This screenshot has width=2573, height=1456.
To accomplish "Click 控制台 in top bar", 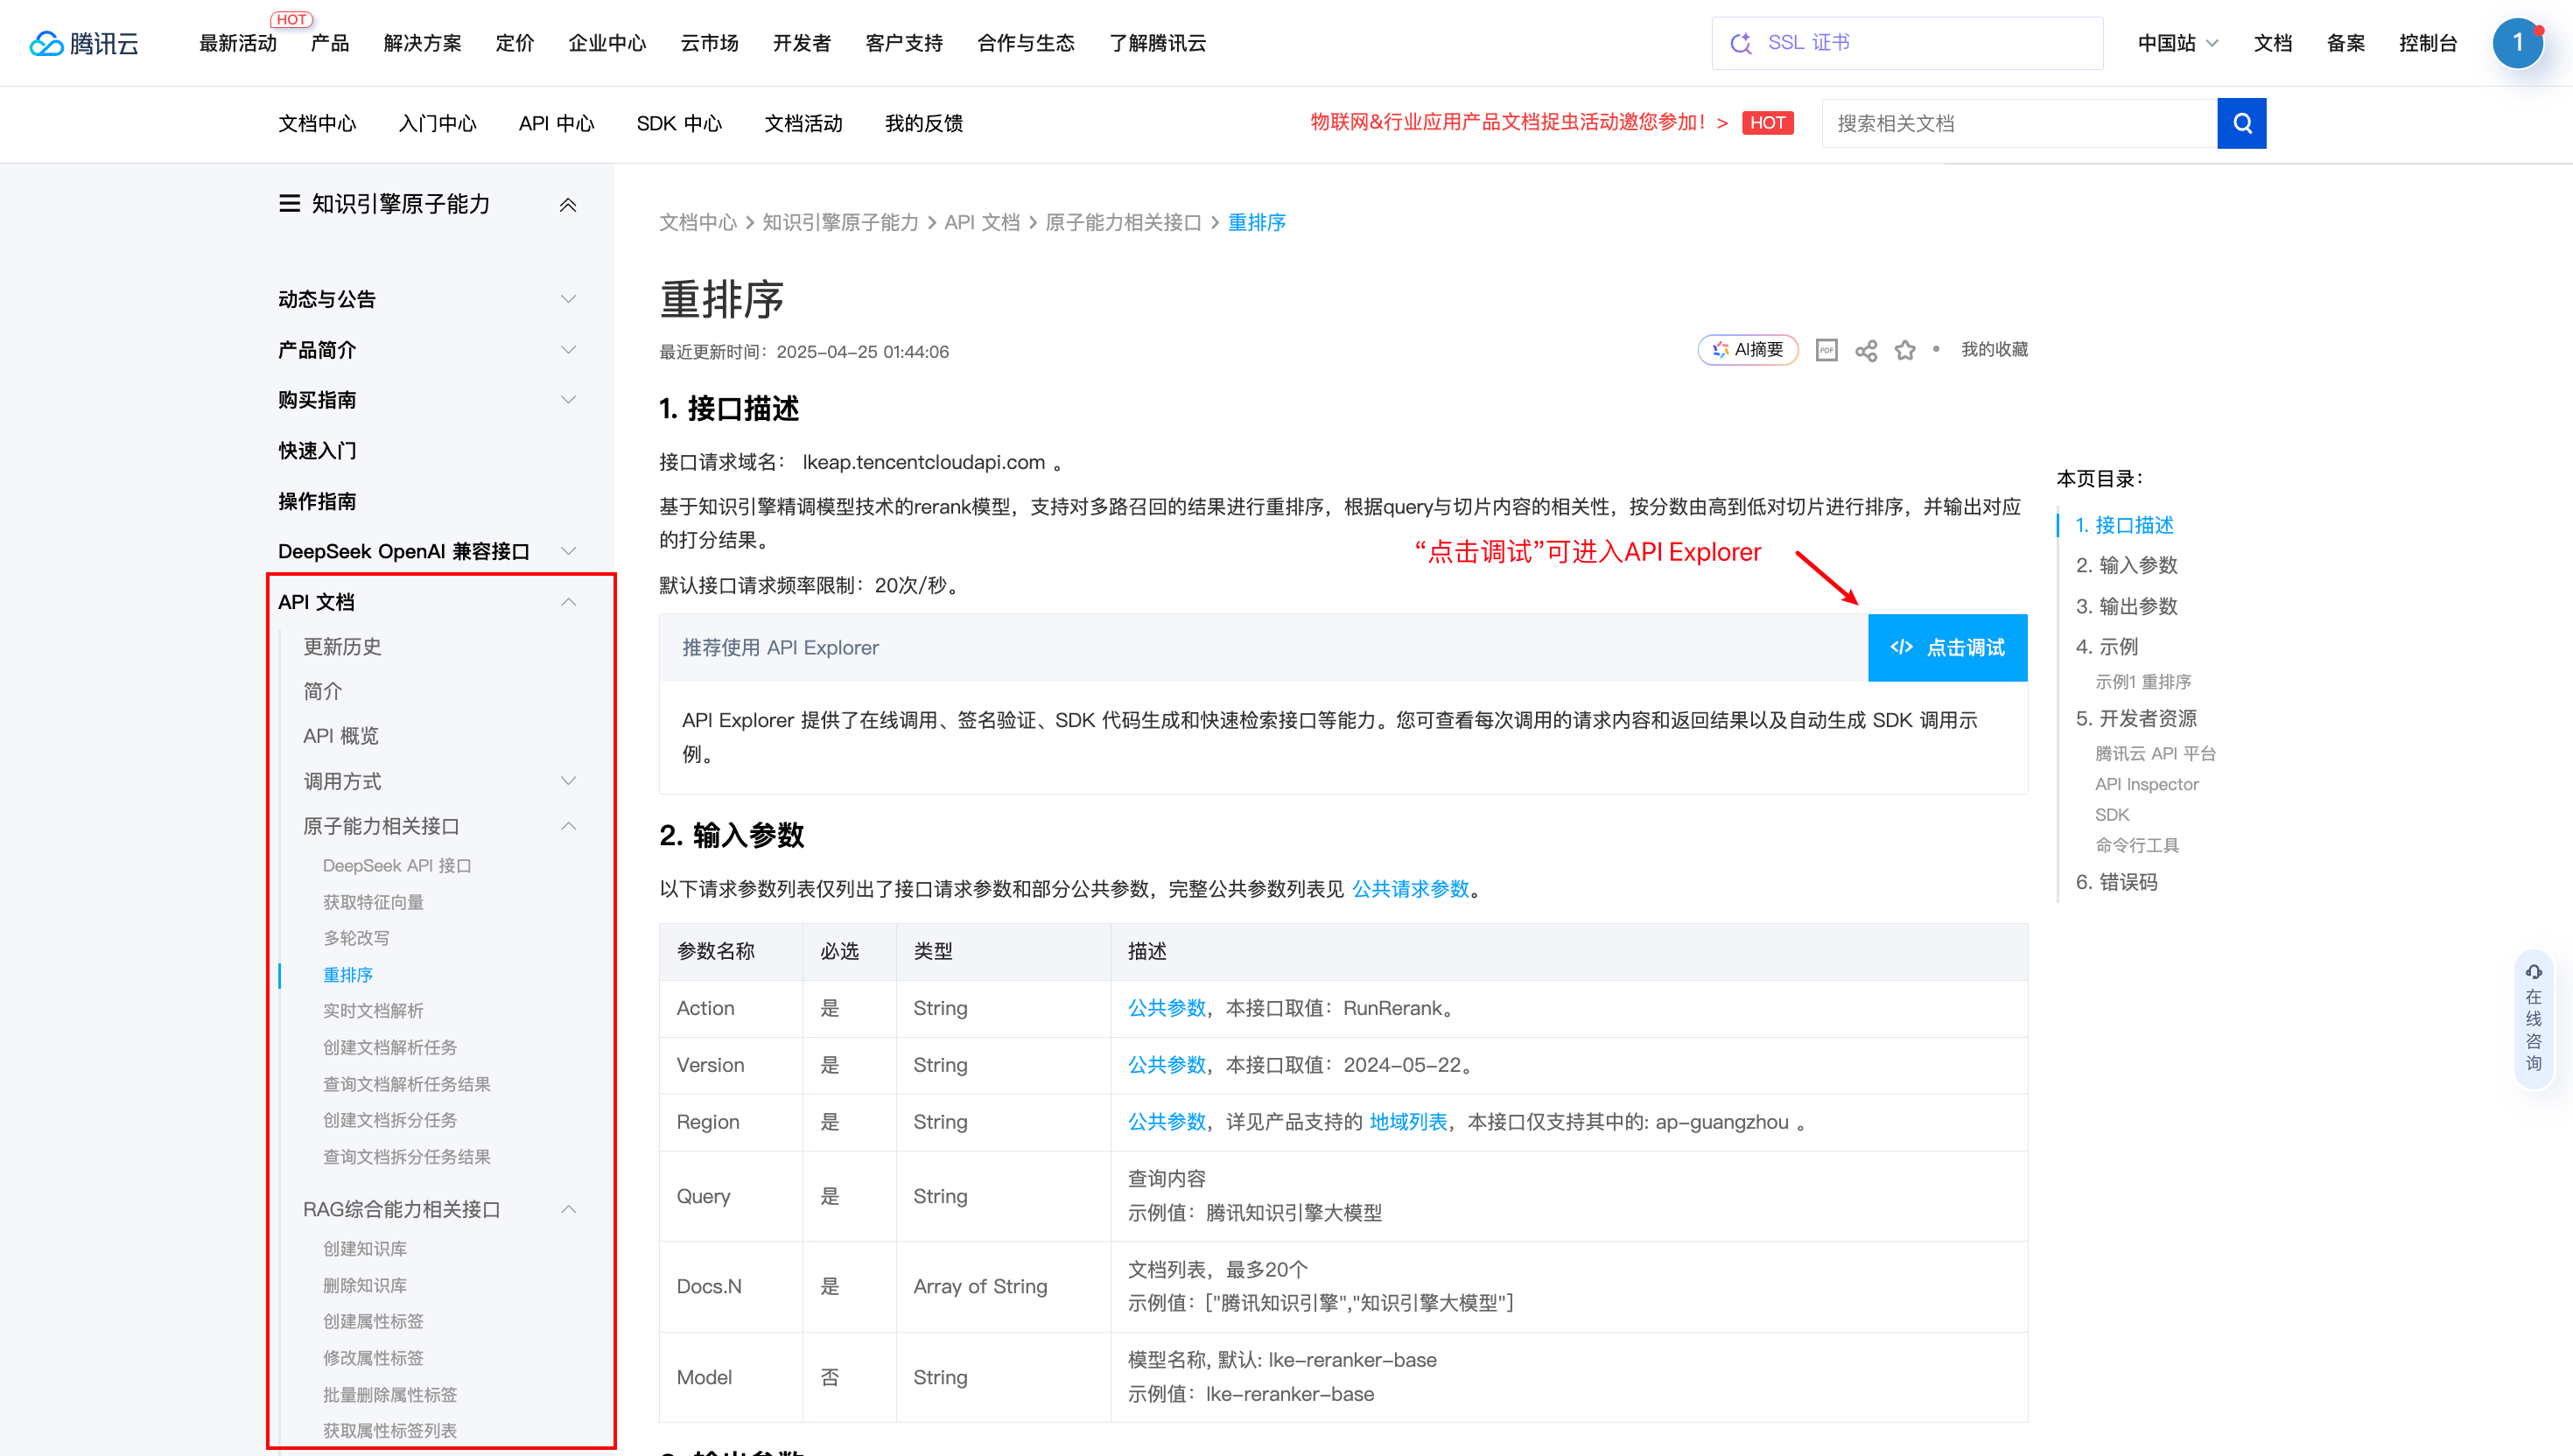I will pyautogui.click(x=2428, y=43).
